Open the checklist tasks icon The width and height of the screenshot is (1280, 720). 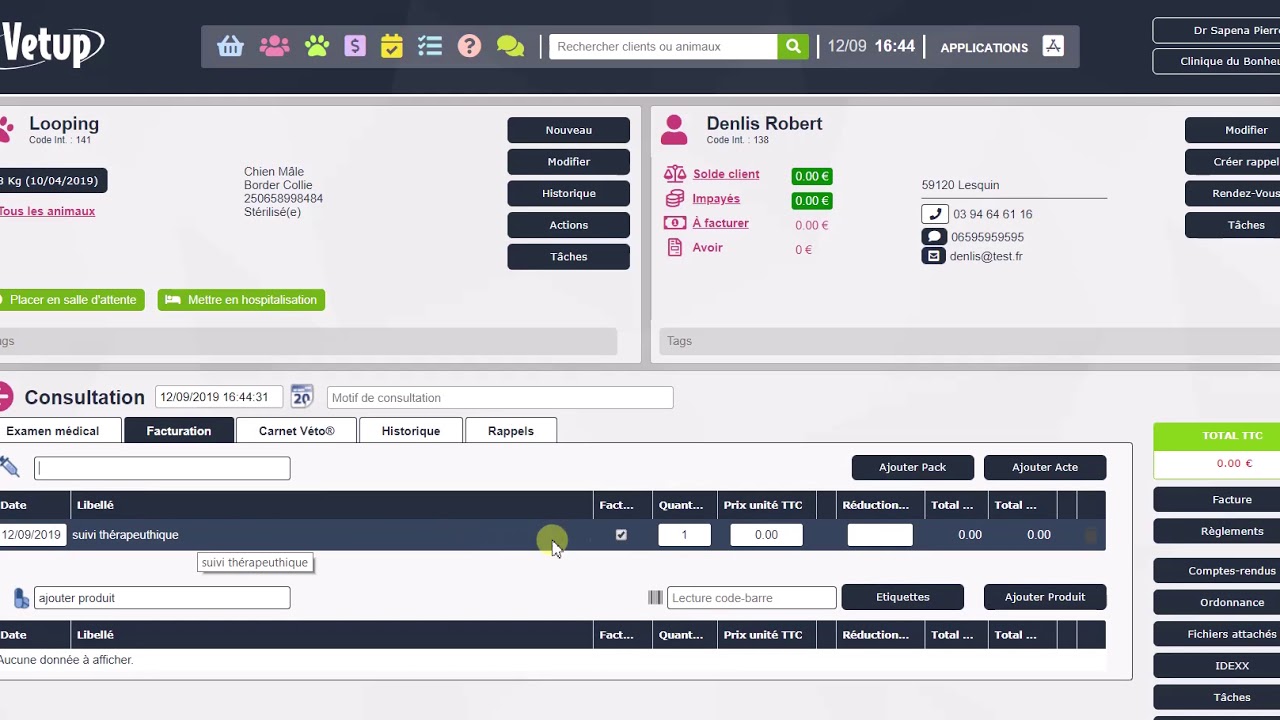pyautogui.click(x=430, y=47)
